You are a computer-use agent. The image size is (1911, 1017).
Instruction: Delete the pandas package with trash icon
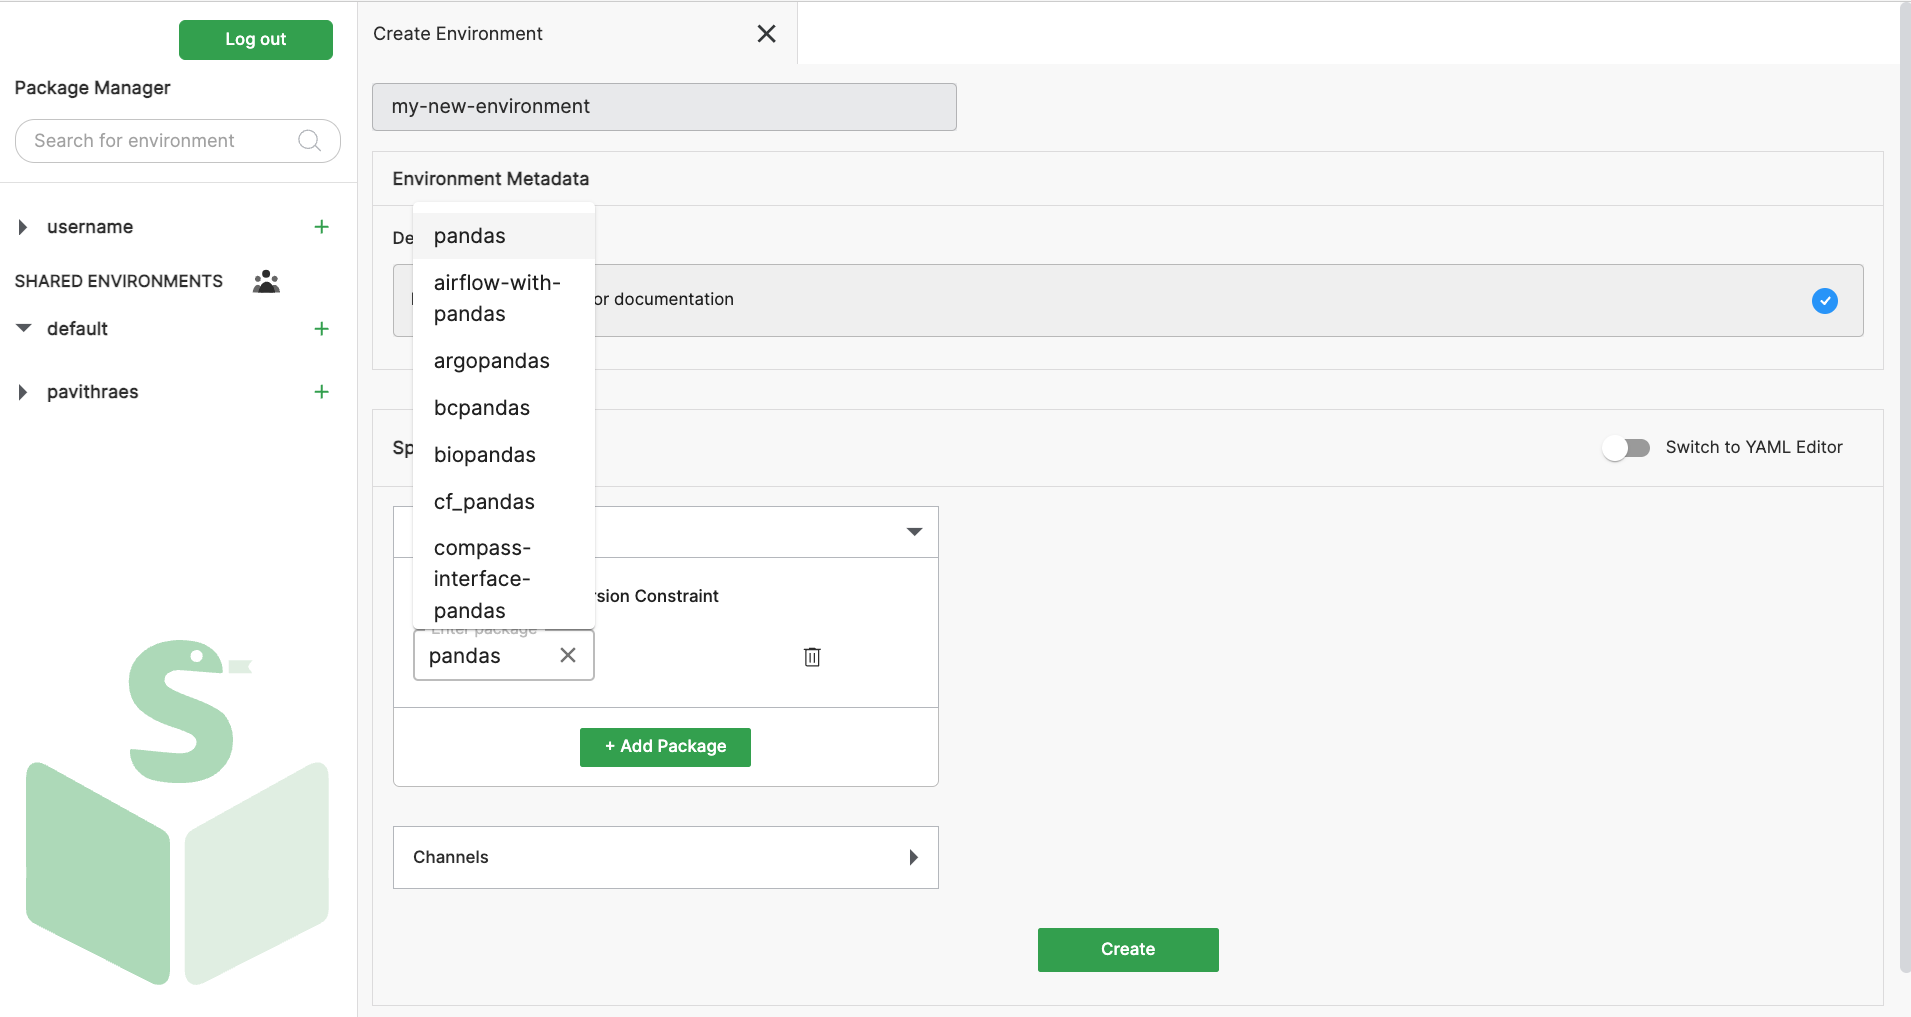coord(812,657)
